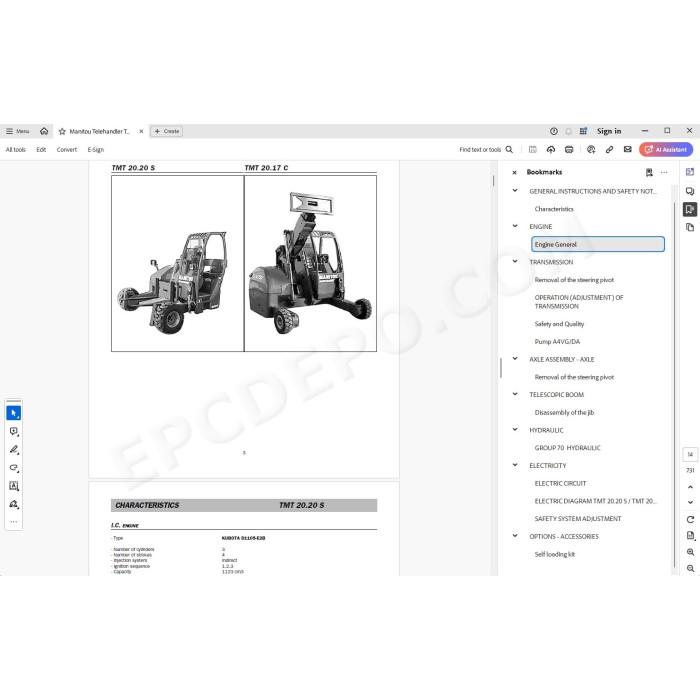700x700 pixels.
Task: Click the upload to cloud icon
Action: point(551,150)
